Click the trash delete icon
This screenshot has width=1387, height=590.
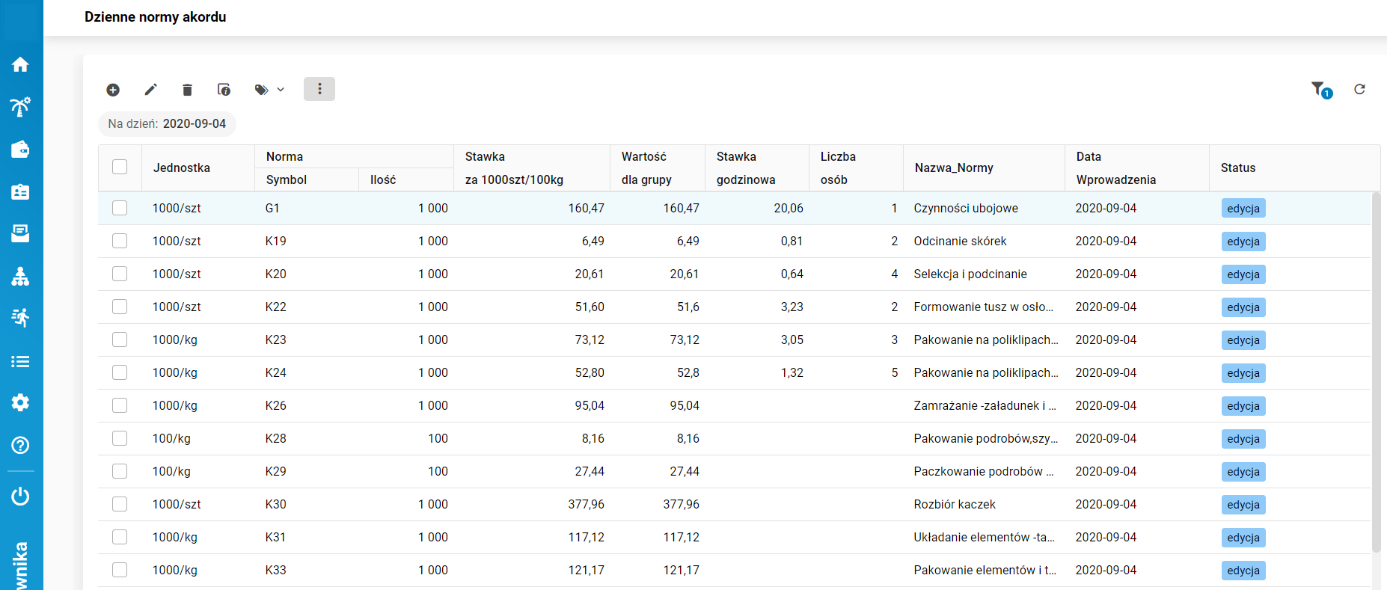pos(187,89)
